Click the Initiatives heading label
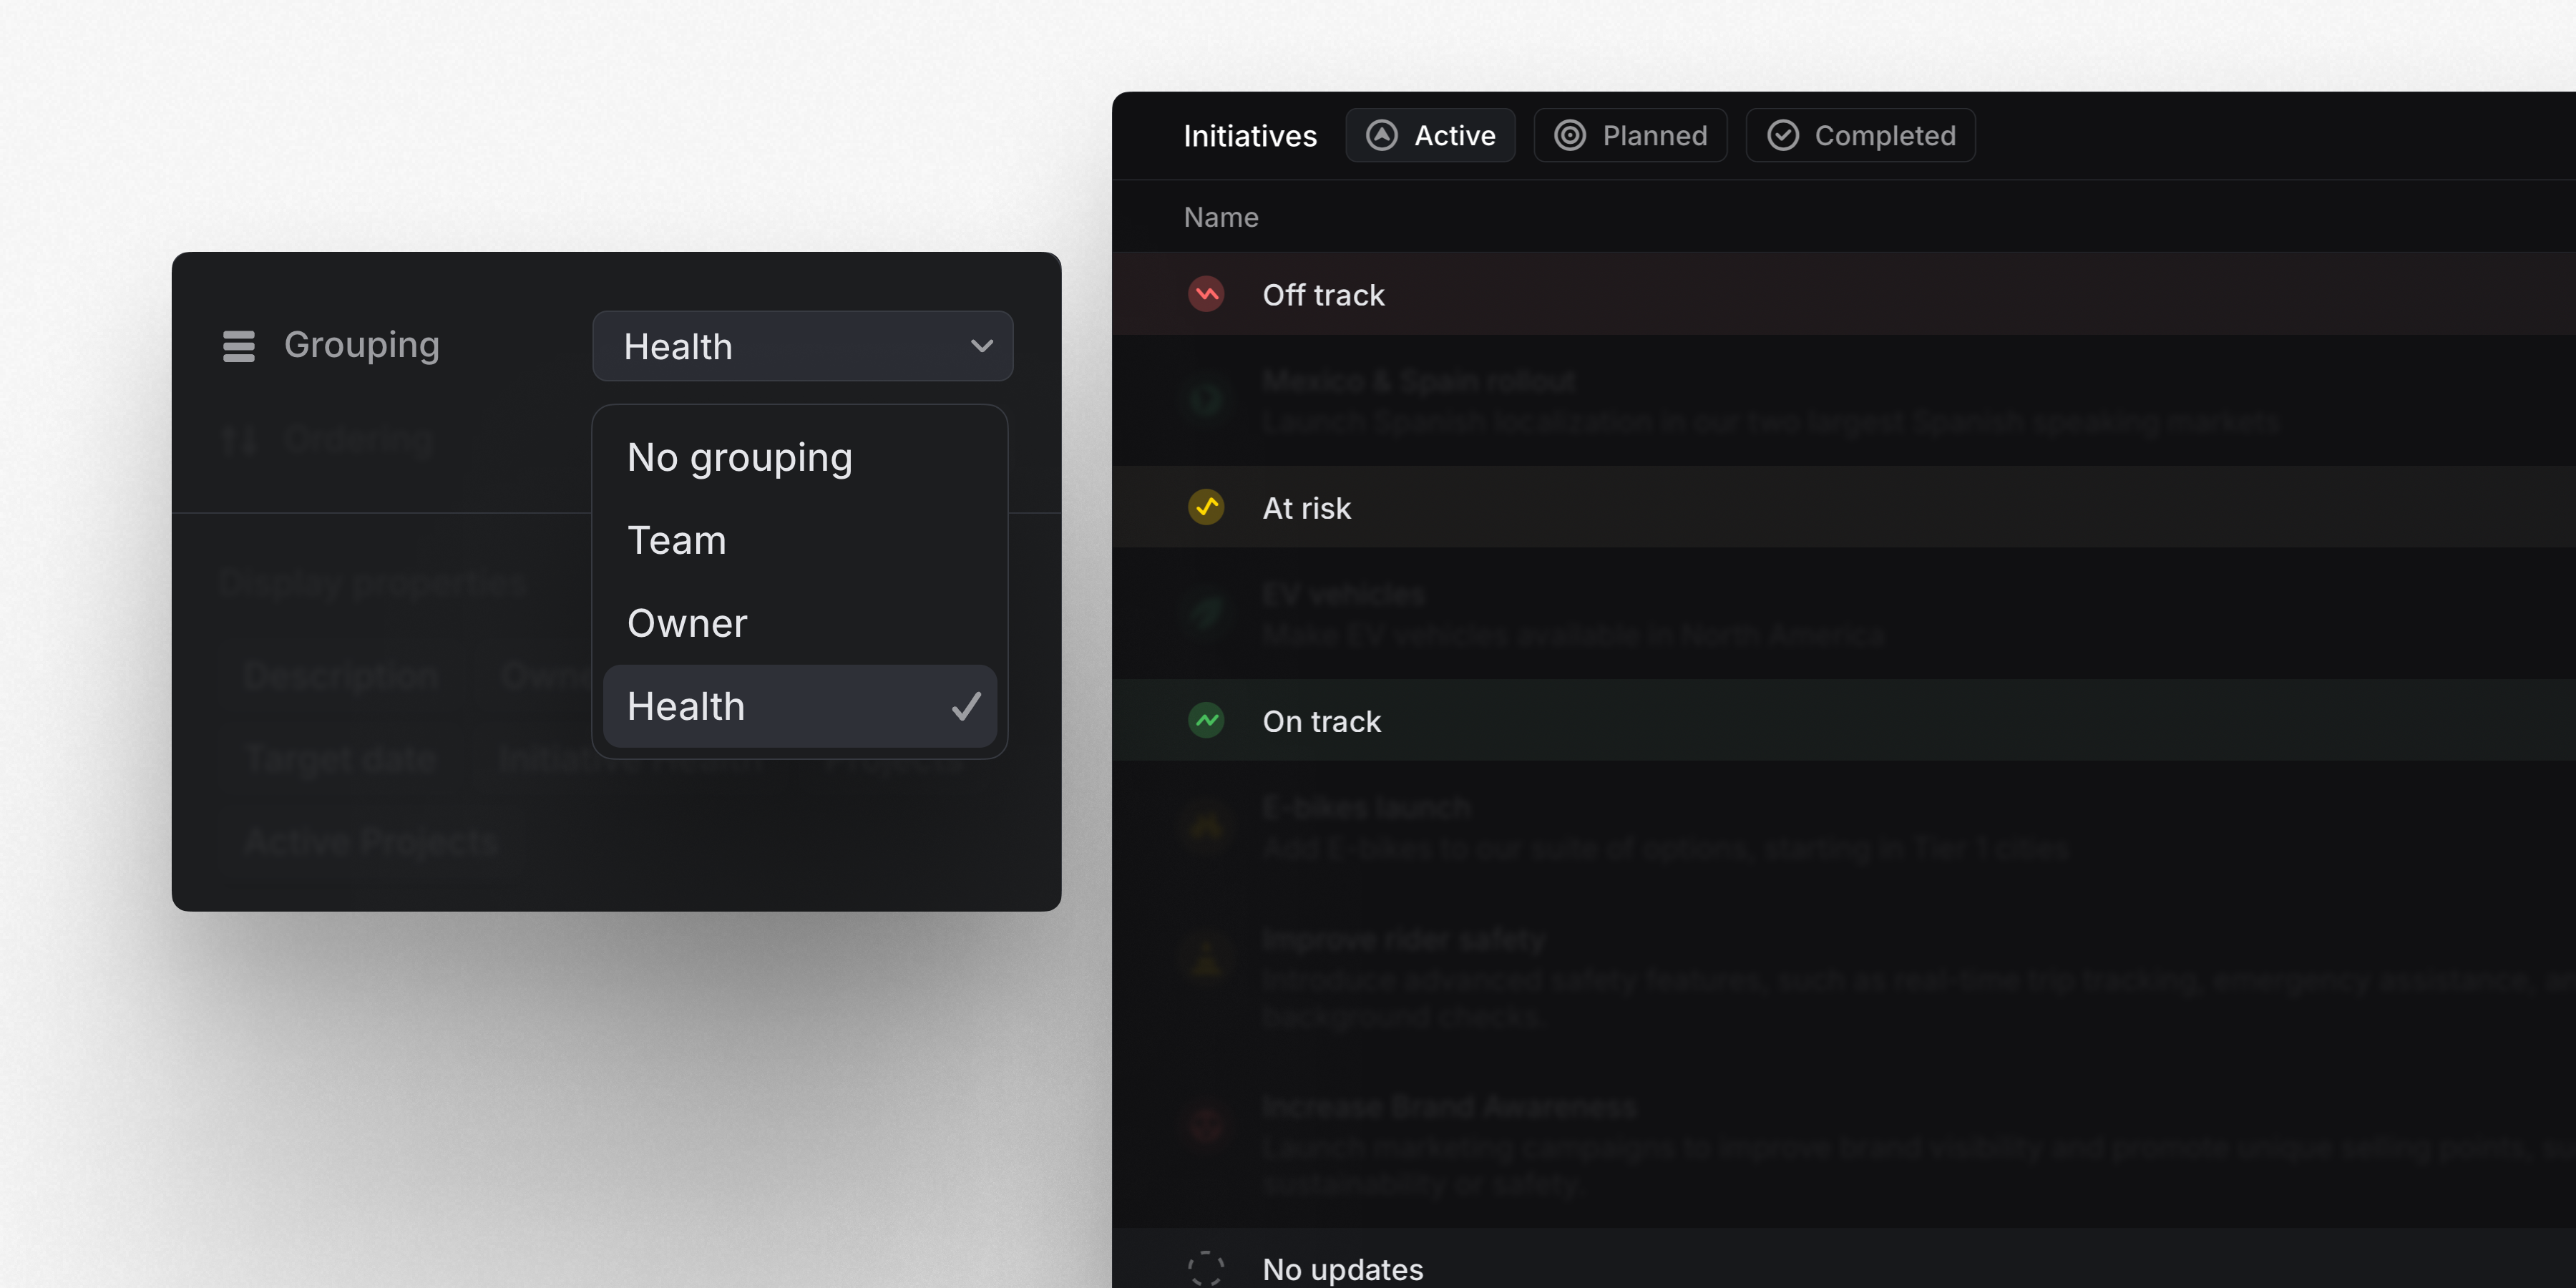The image size is (2576, 1288). click(x=1250, y=136)
